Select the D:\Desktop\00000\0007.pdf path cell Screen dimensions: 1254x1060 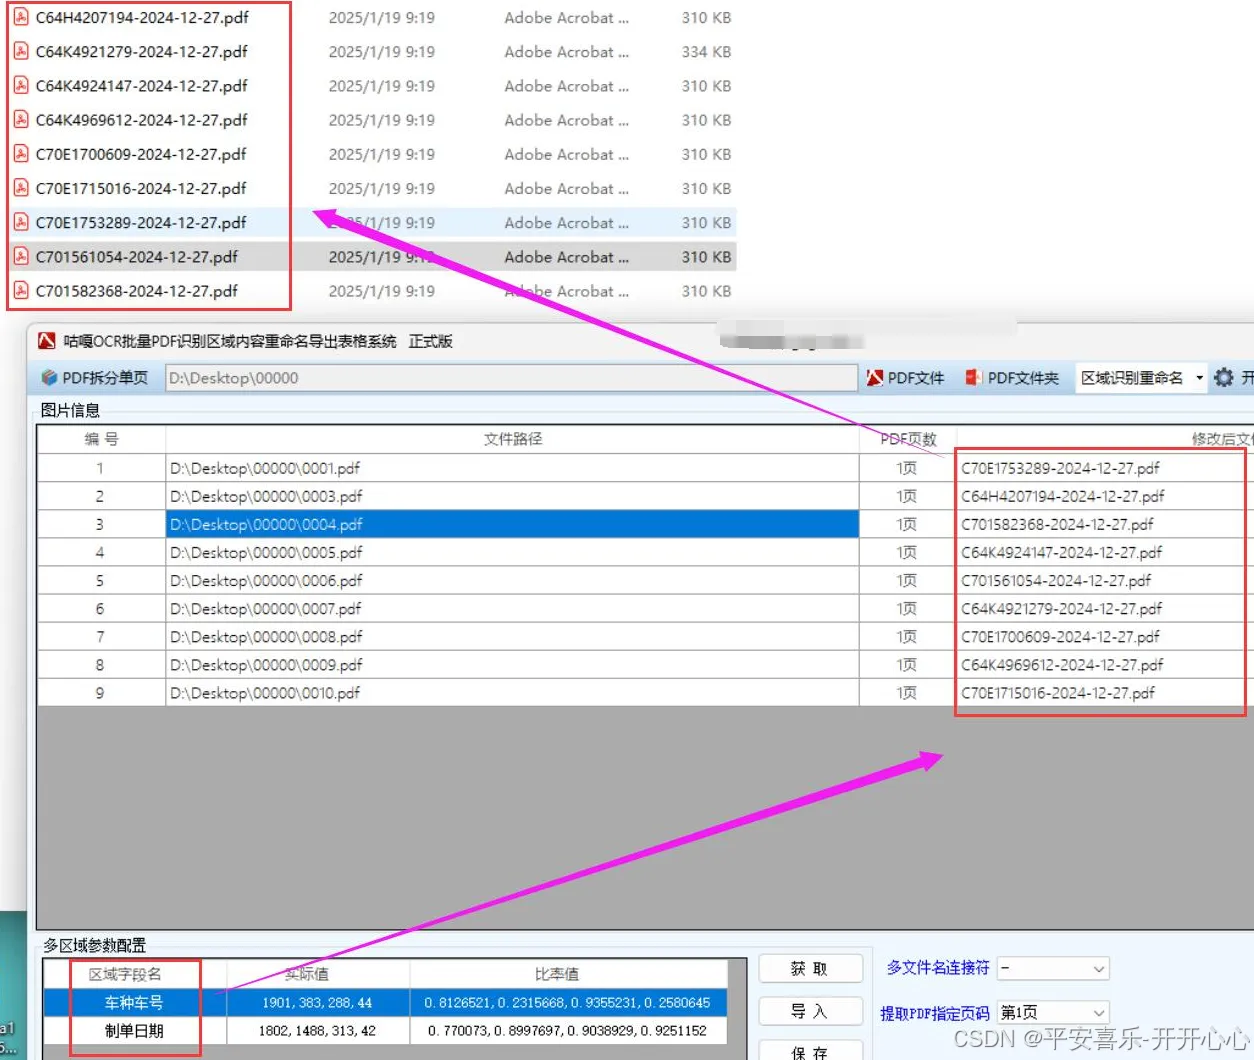pos(512,608)
